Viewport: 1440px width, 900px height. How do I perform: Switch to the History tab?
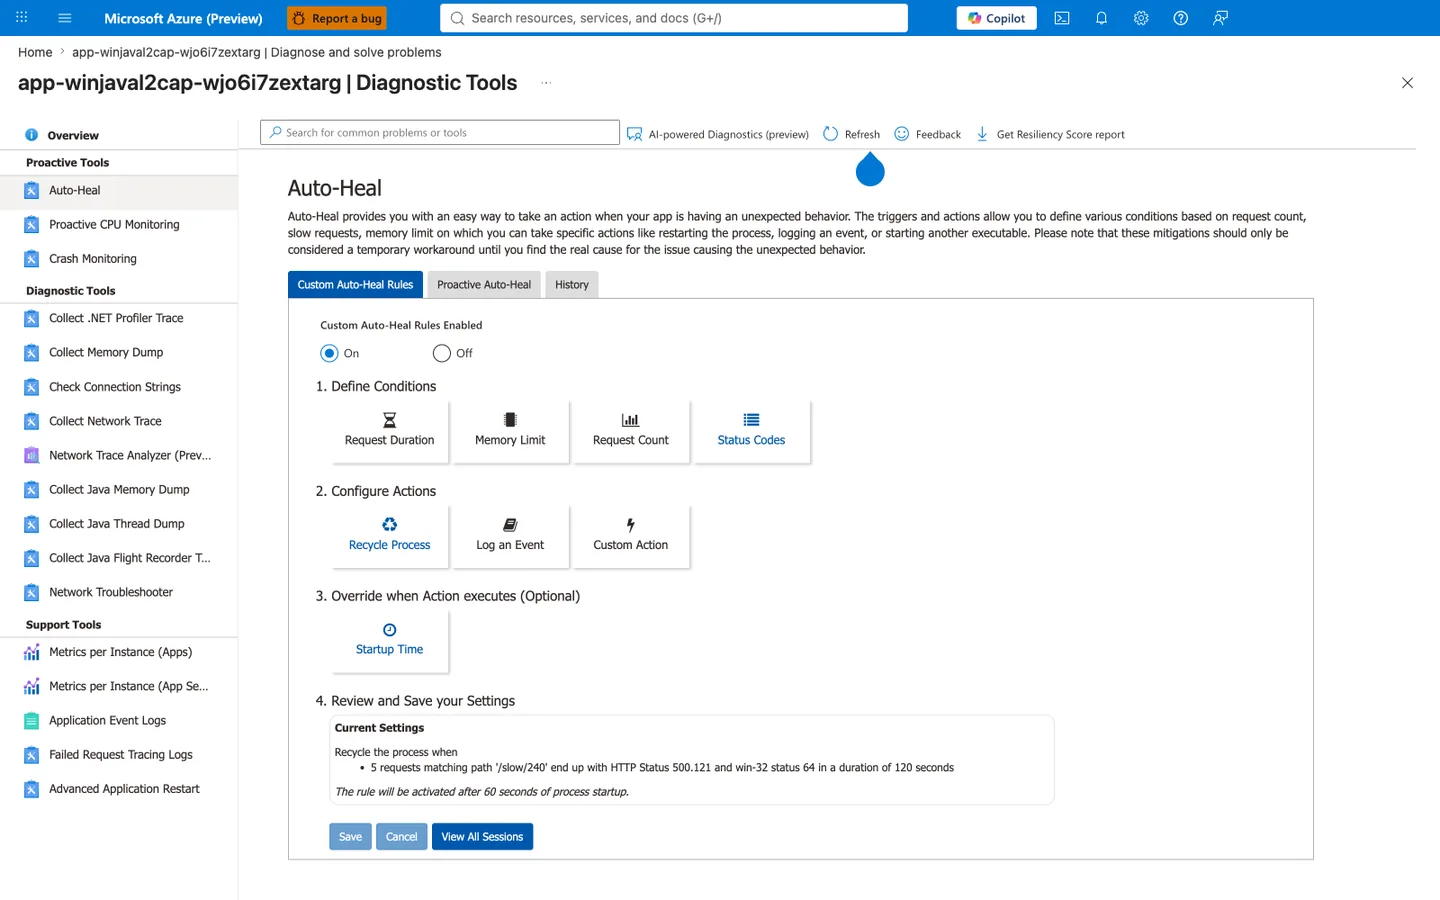click(572, 285)
